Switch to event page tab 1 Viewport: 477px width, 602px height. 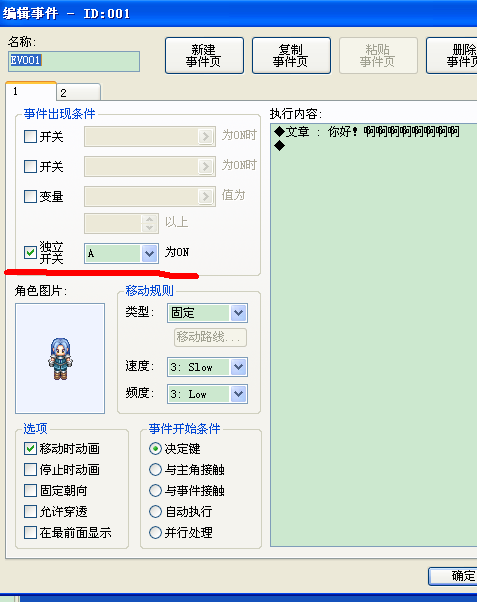point(31,92)
